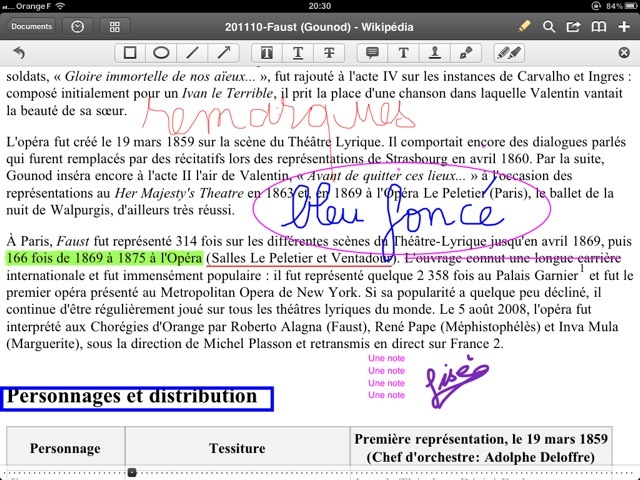The width and height of the screenshot is (640, 480).
Task: Choose the text highlight tool
Action: [x=267, y=52]
